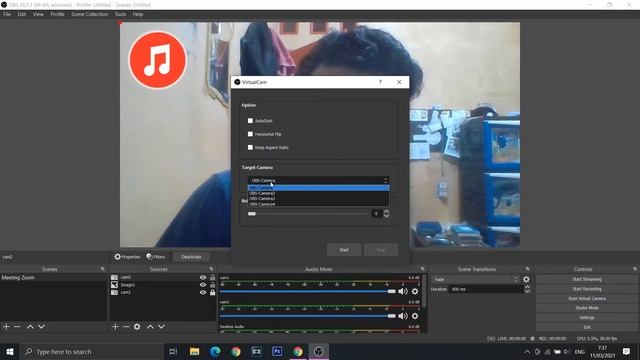
Task: Choose OBS-Camera3 from the dropdown list
Action: click(x=318, y=198)
